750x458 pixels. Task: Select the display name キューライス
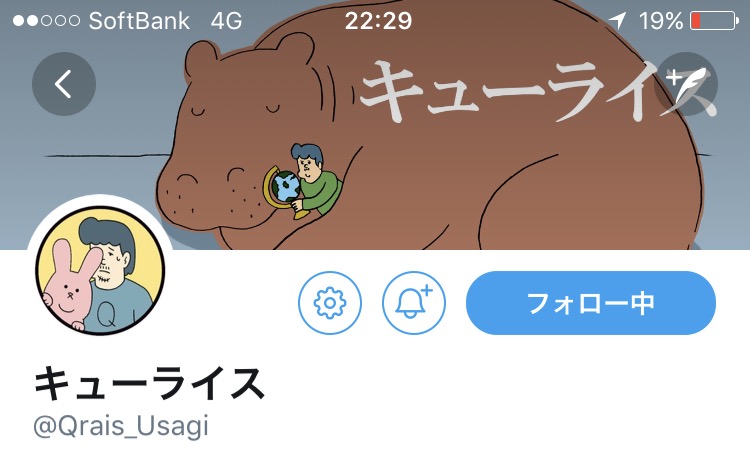[149, 383]
